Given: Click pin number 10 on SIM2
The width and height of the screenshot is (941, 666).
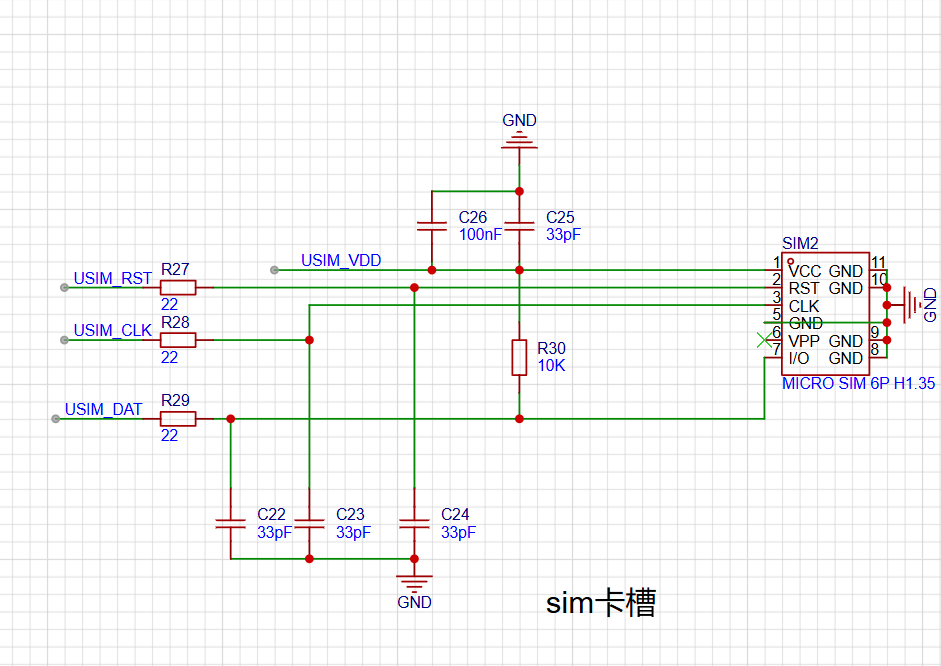Looking at the screenshot, I should (878, 280).
